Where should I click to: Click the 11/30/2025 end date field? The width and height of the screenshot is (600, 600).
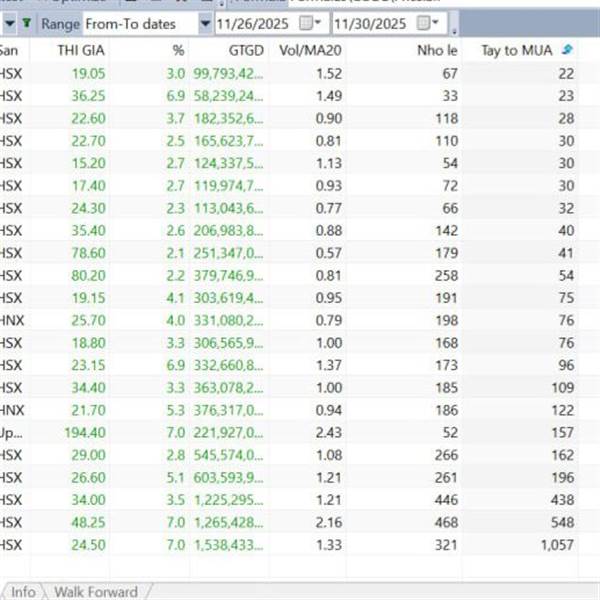(x=370, y=24)
